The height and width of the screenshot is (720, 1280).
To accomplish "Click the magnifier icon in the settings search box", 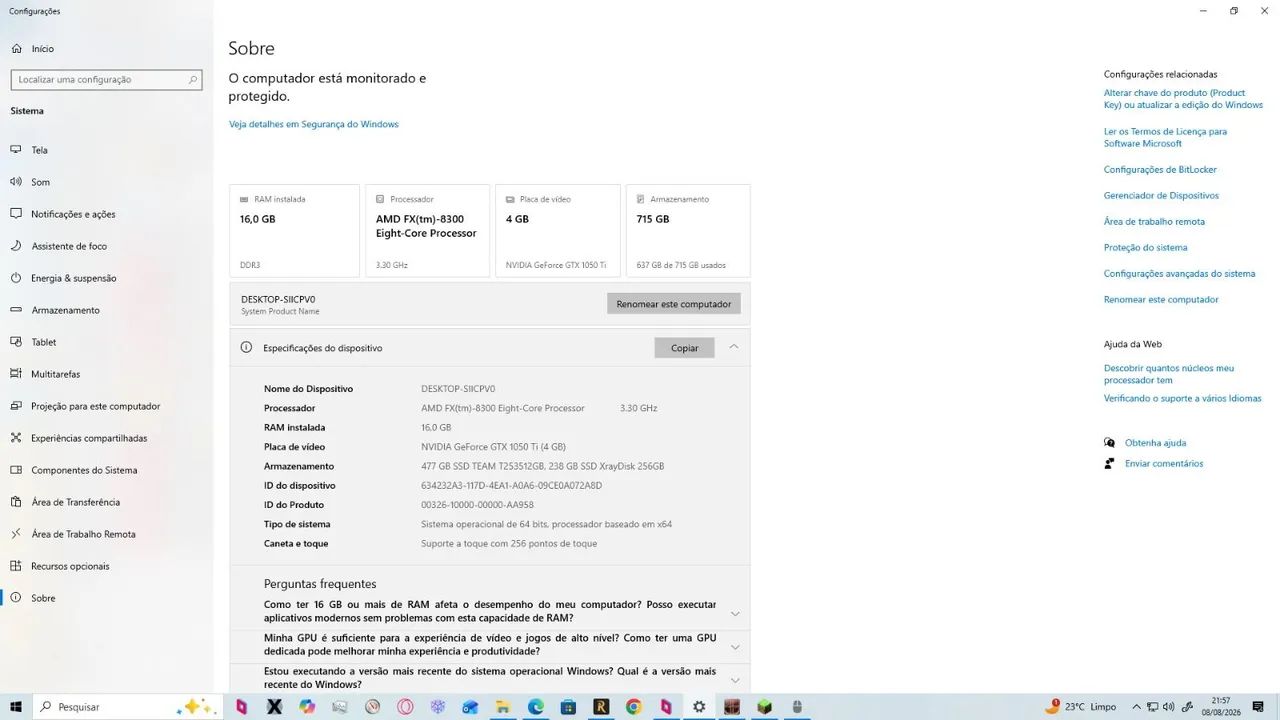I will tap(194, 79).
